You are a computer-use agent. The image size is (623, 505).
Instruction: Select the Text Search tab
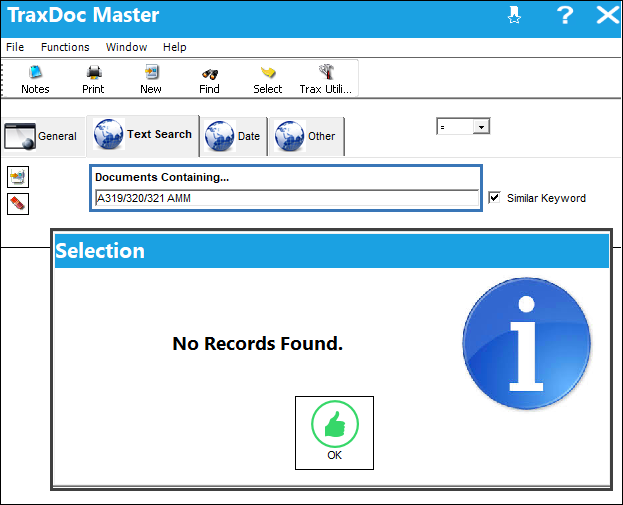[143, 135]
